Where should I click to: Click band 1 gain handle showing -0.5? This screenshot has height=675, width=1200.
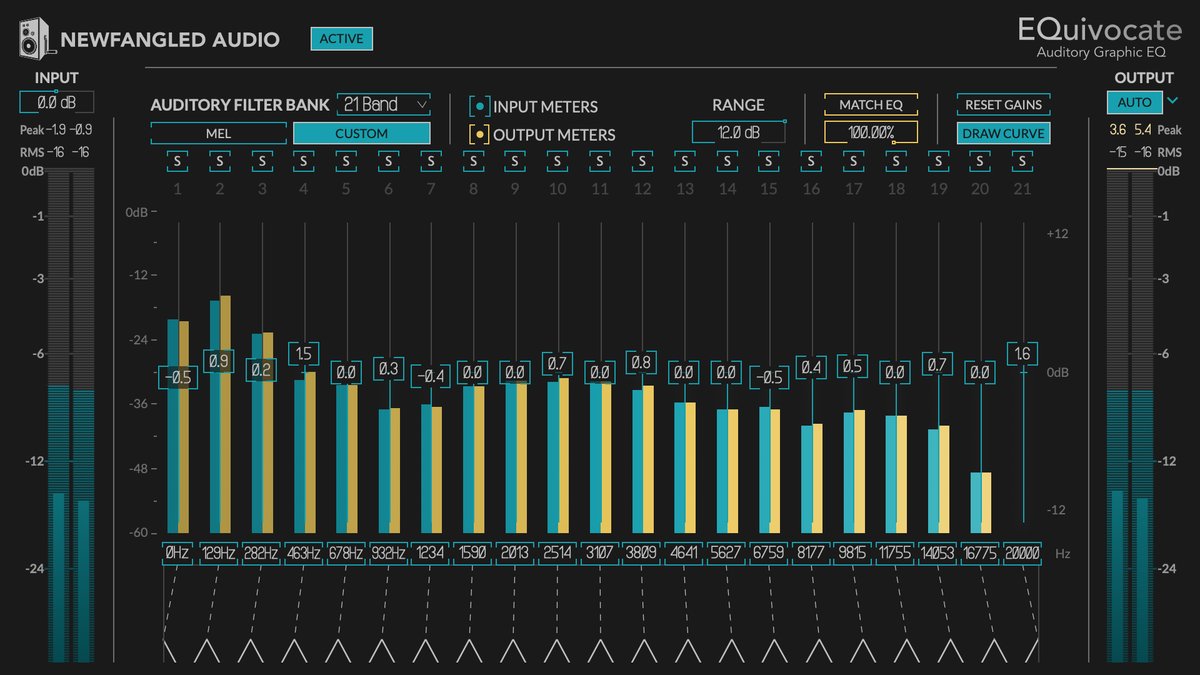coord(178,378)
